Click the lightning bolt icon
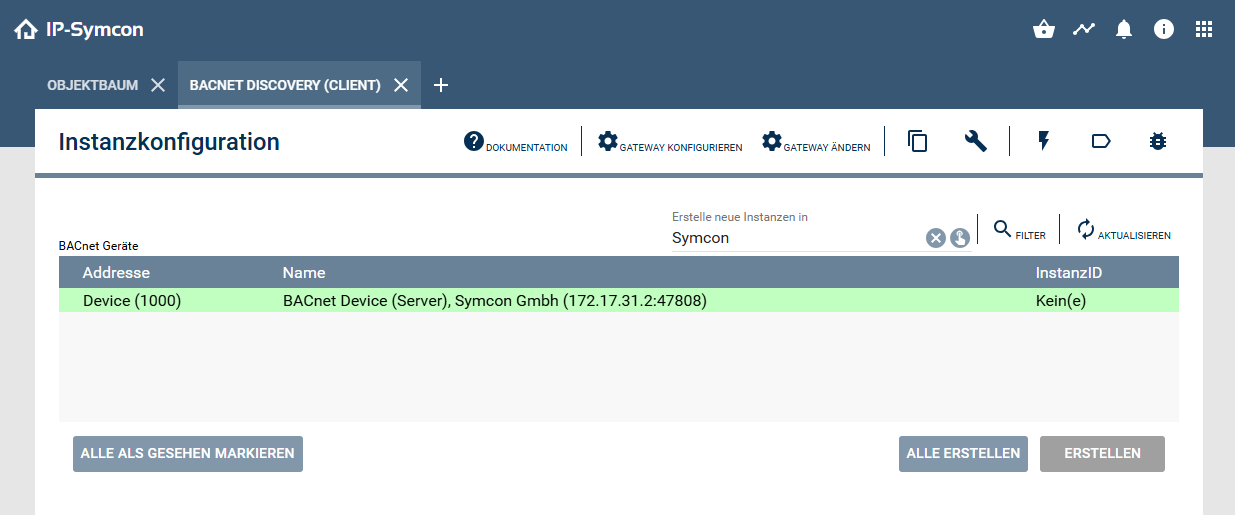The image size is (1235, 515). tap(1044, 142)
